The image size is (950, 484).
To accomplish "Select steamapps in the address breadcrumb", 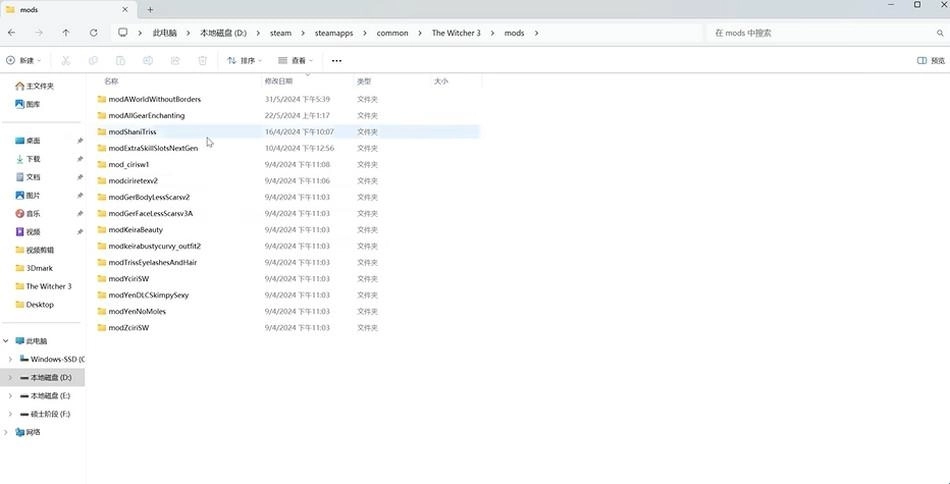I will [334, 33].
